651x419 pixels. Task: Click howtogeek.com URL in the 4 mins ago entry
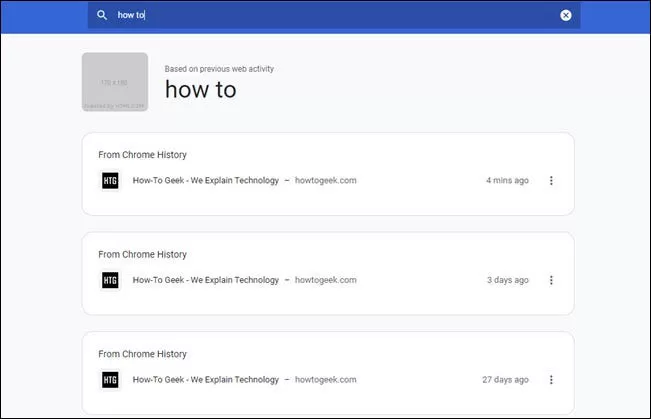[x=326, y=181]
